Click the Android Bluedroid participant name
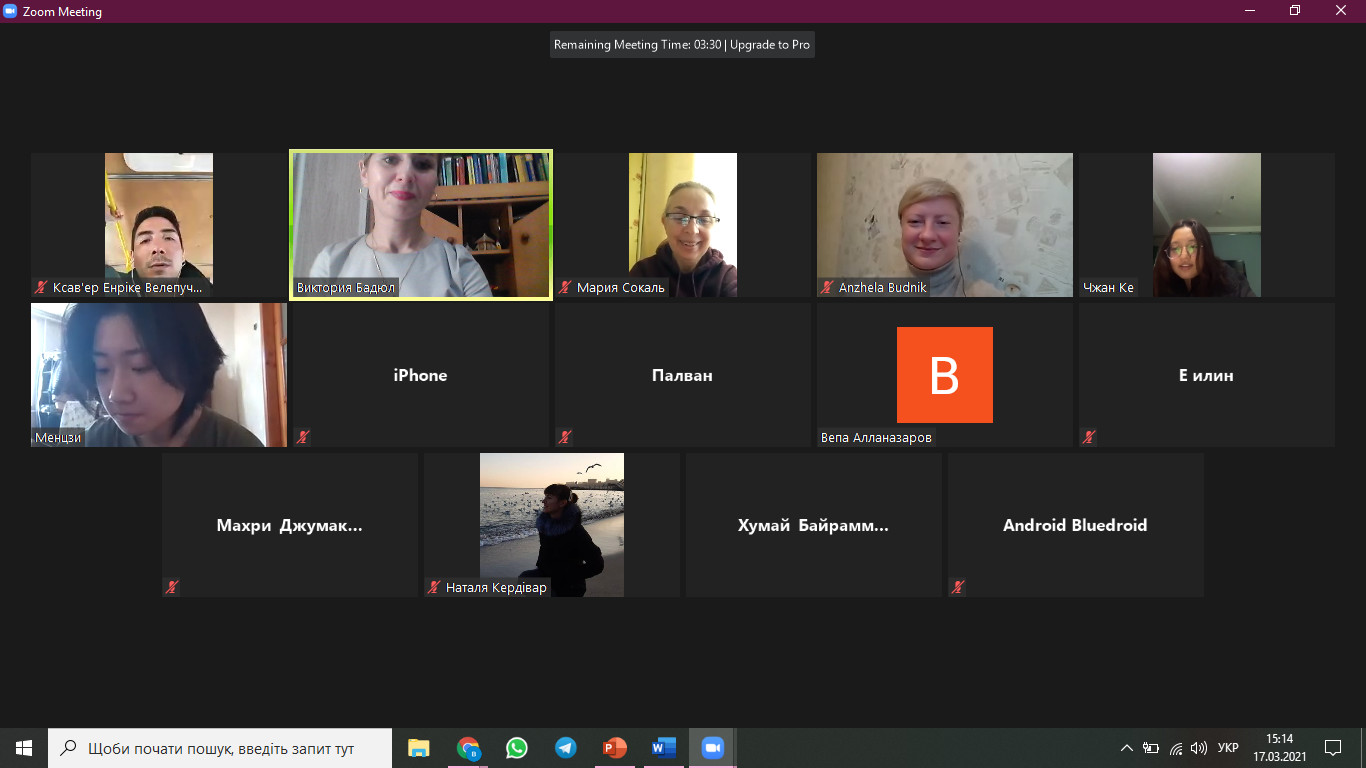Screen dimensions: 1366x768 [x=1076, y=525]
